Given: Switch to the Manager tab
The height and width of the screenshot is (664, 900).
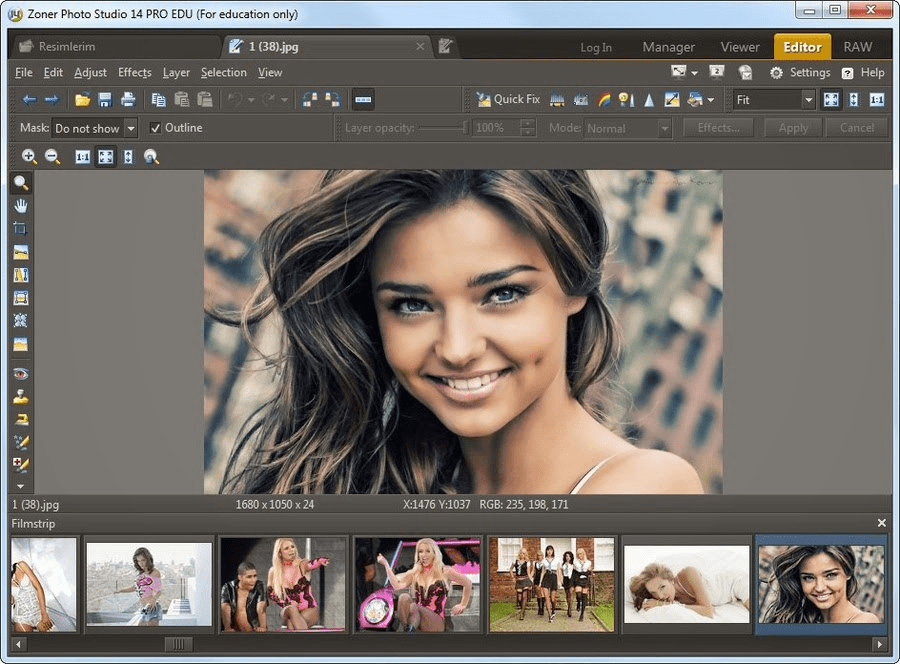Looking at the screenshot, I should pyautogui.click(x=668, y=47).
